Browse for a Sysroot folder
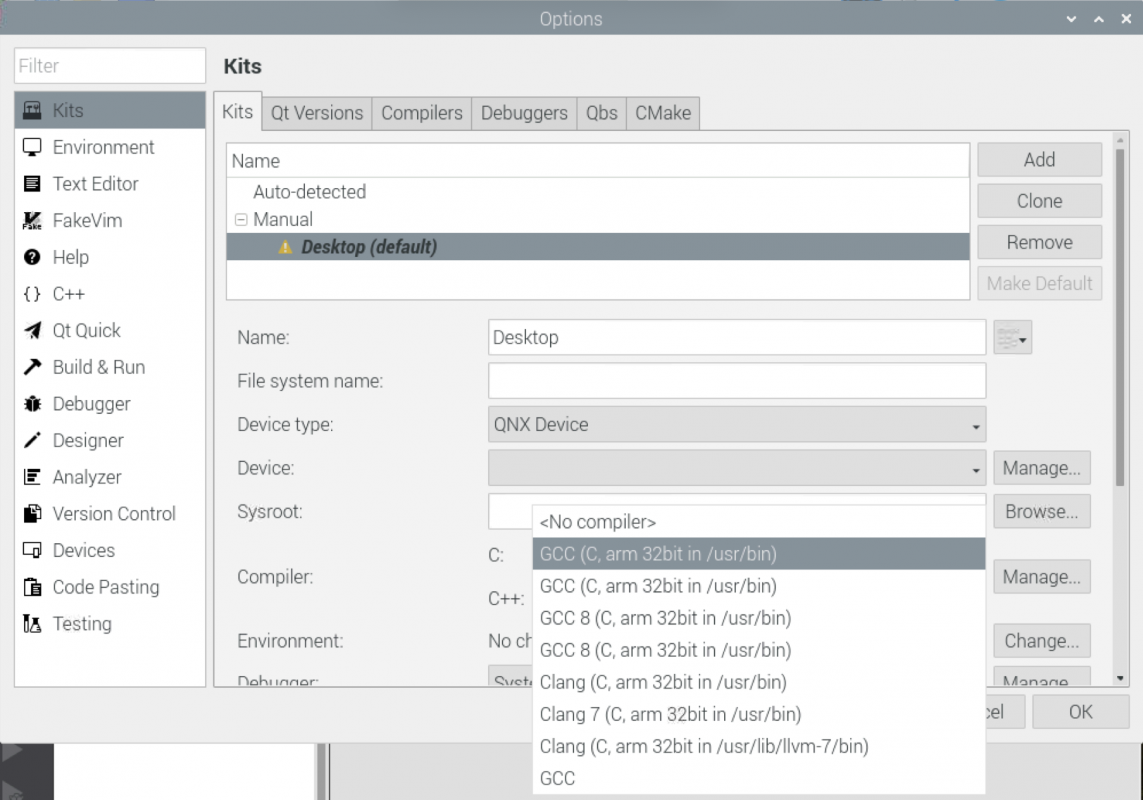The width and height of the screenshot is (1143, 800). coord(1042,511)
